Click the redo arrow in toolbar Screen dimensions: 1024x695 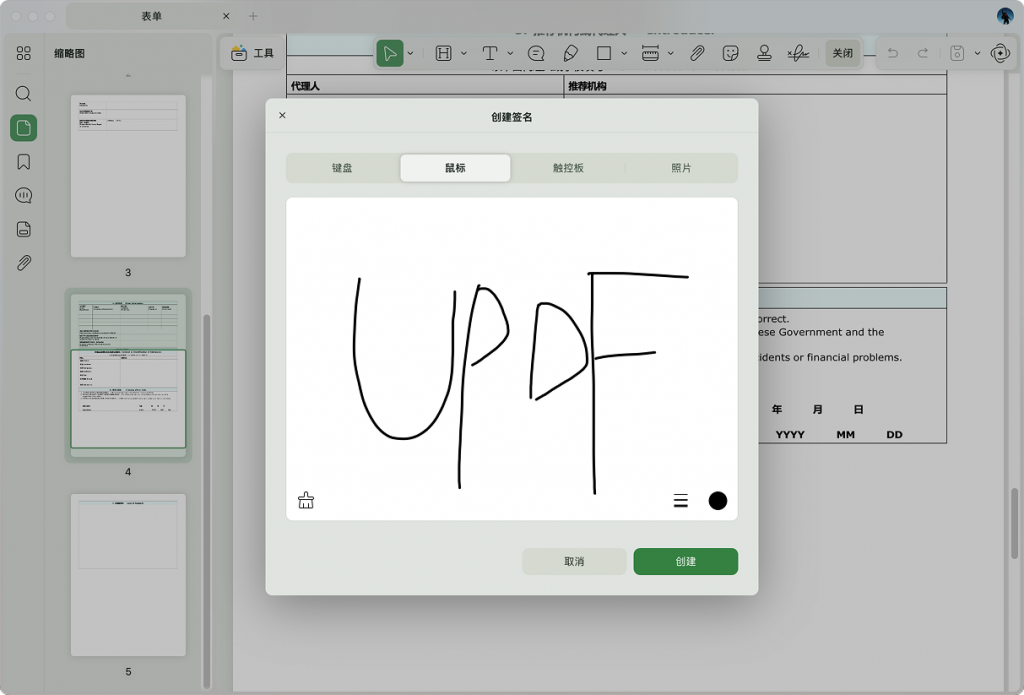click(x=923, y=53)
